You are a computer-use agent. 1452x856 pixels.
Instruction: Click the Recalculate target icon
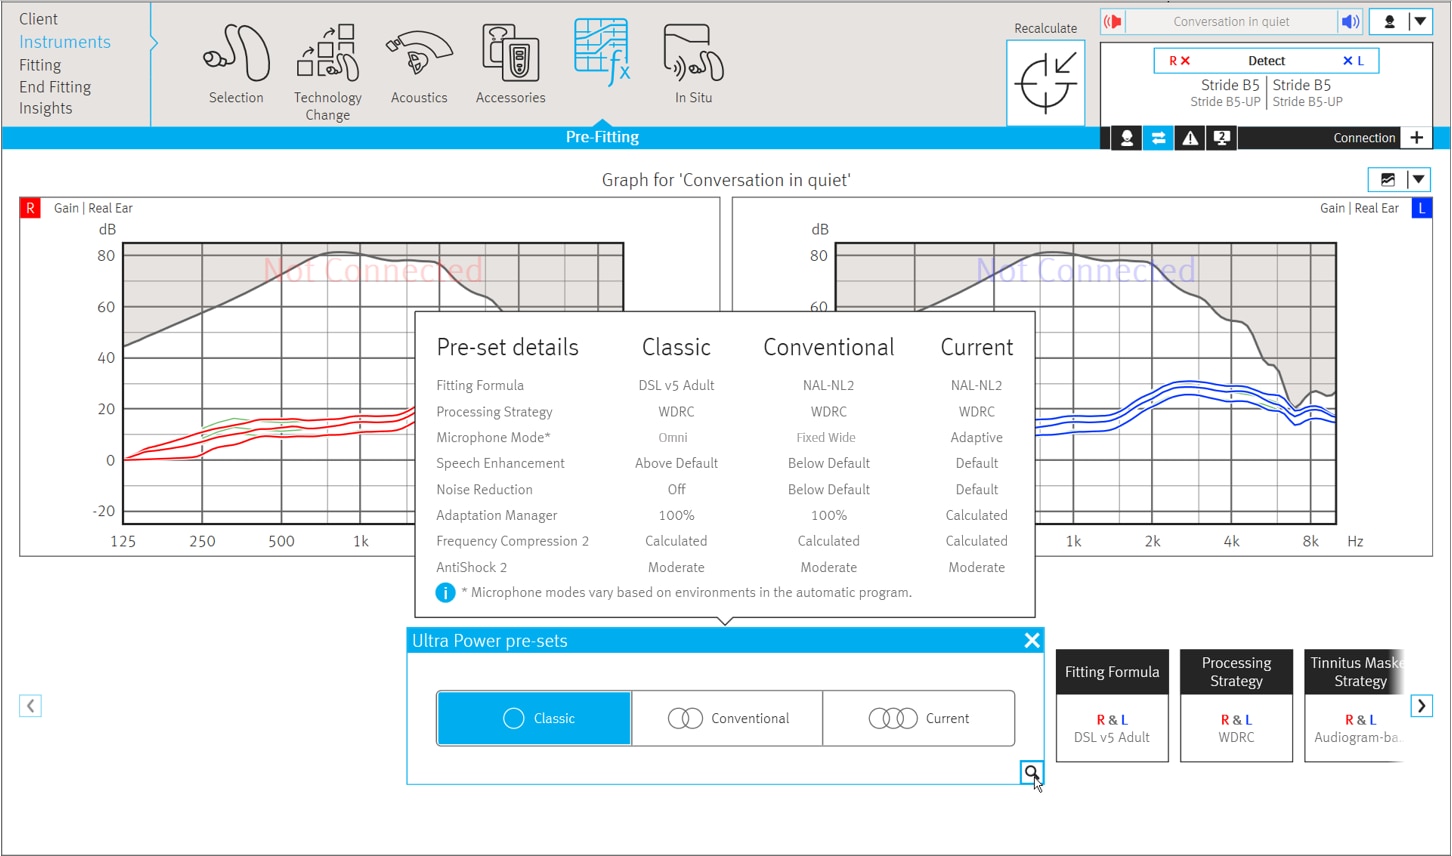1045,83
